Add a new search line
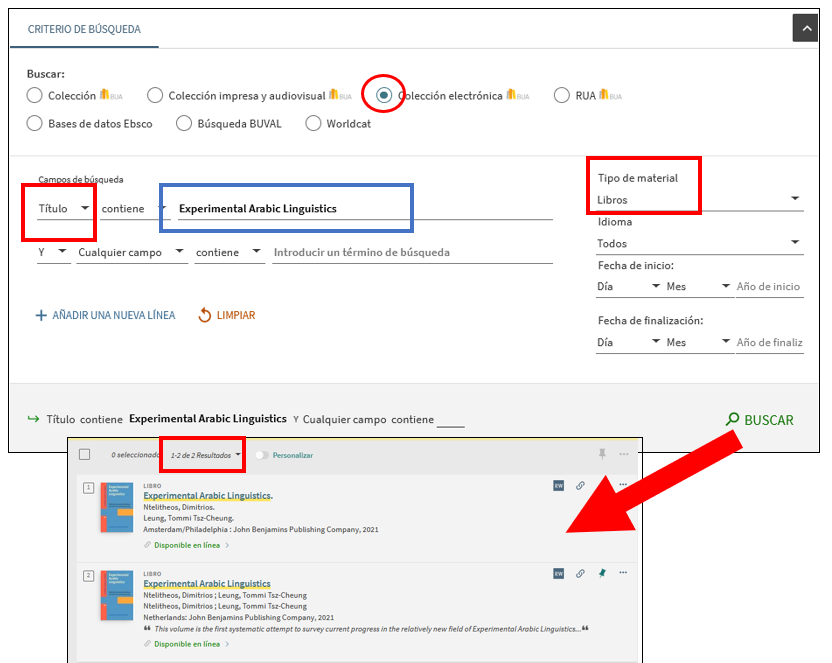 point(105,315)
